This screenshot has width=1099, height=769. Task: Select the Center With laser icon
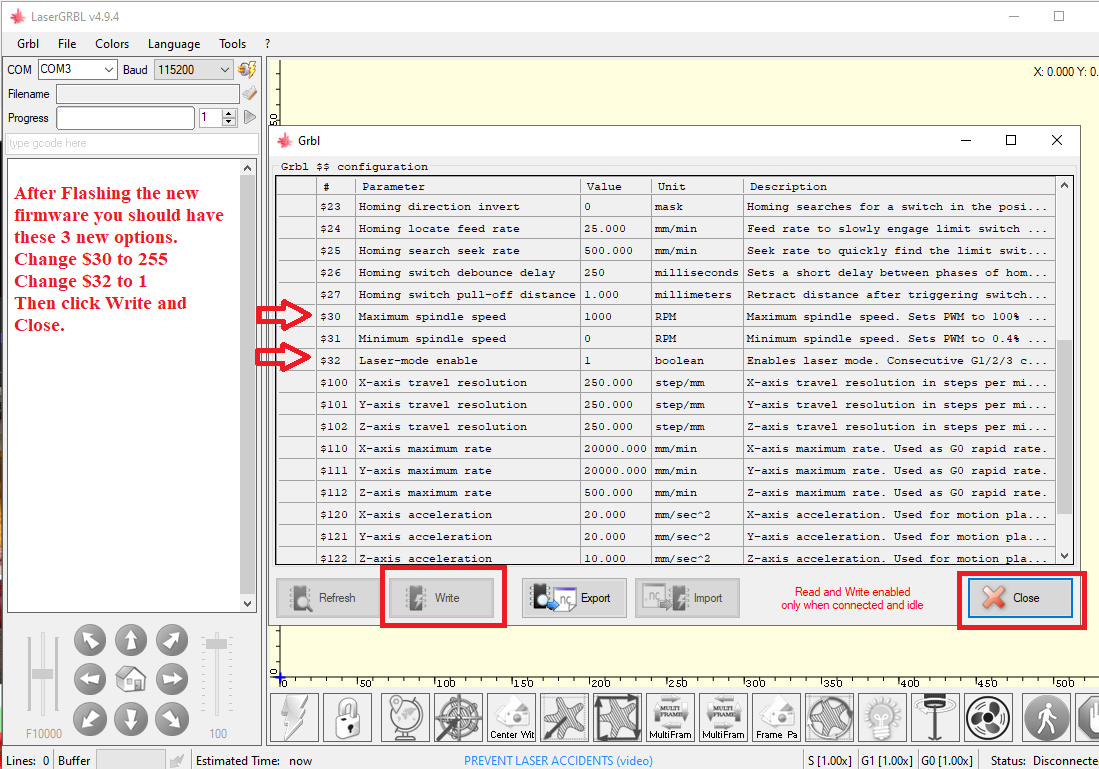pyautogui.click(x=512, y=716)
